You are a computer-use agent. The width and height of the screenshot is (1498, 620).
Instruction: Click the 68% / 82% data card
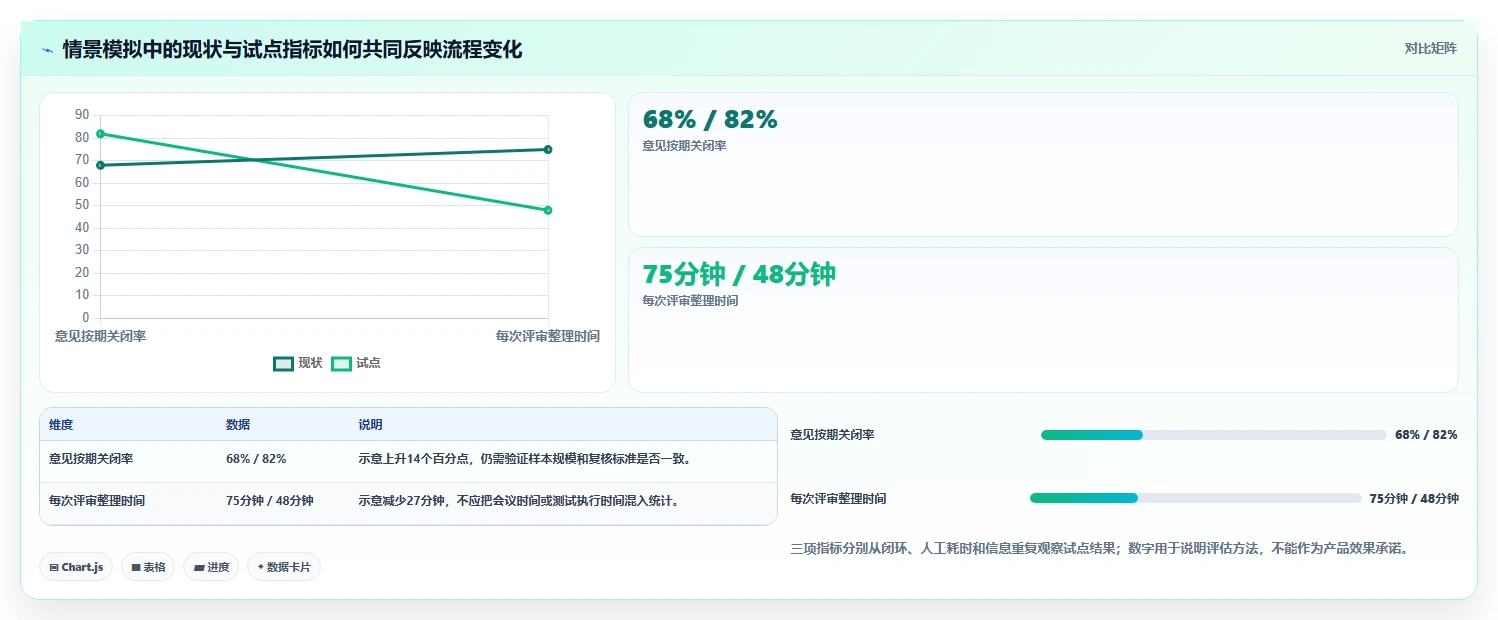[x=1043, y=164]
